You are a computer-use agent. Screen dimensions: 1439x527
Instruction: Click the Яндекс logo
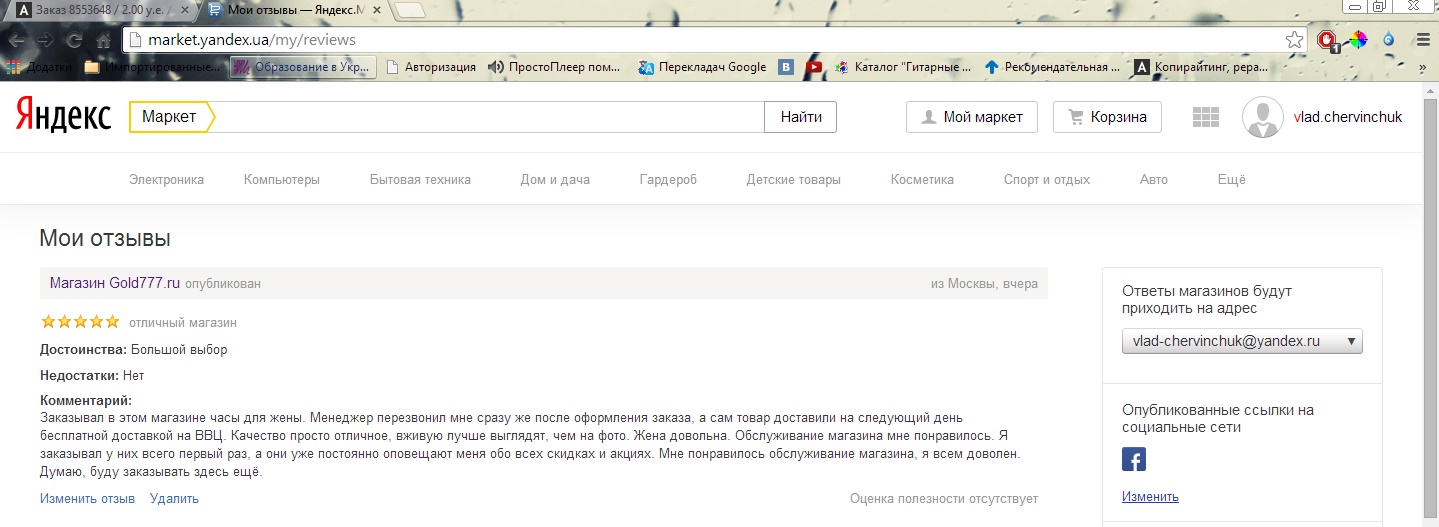click(64, 117)
